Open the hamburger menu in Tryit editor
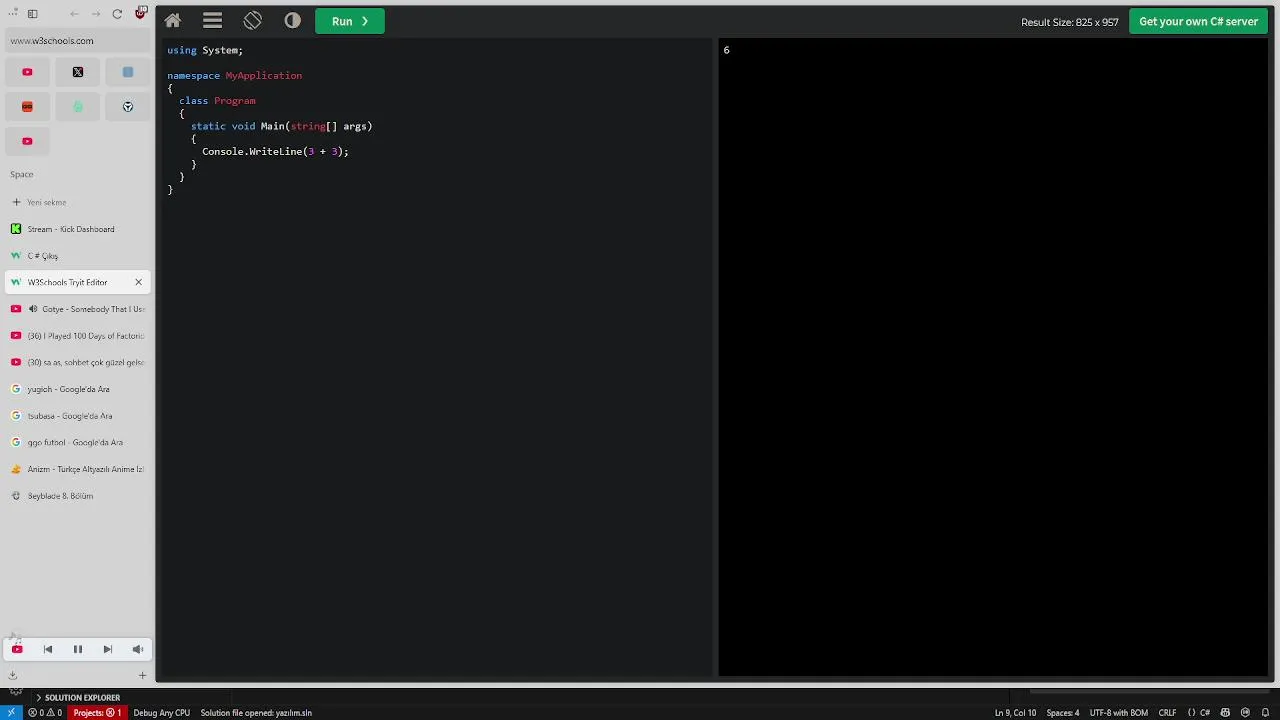This screenshot has height=720, width=1280. tap(212, 21)
